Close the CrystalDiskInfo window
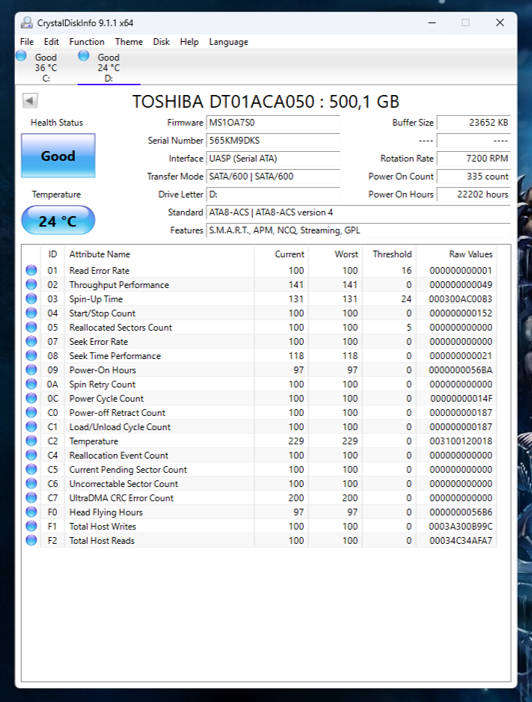Screen dimensions: 532x702 (x=500, y=22)
